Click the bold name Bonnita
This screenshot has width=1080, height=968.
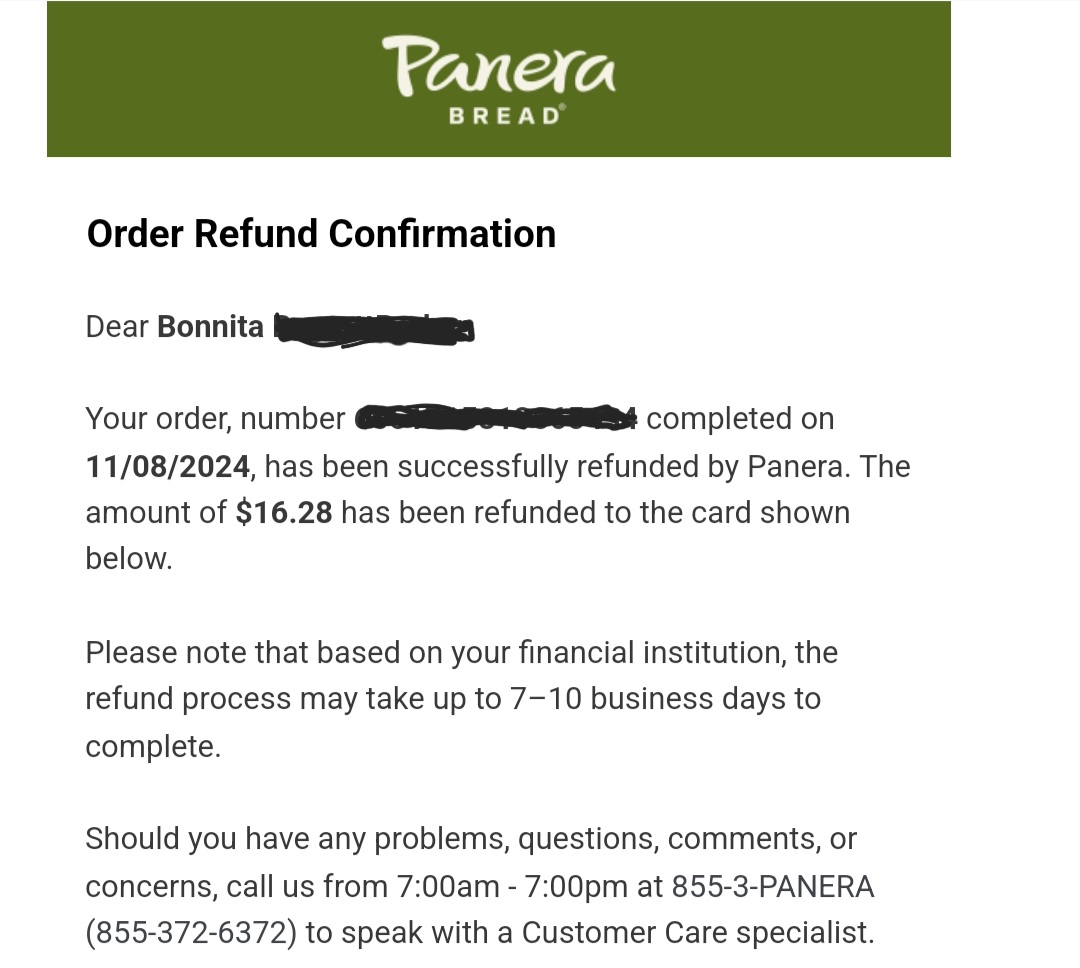tap(211, 327)
